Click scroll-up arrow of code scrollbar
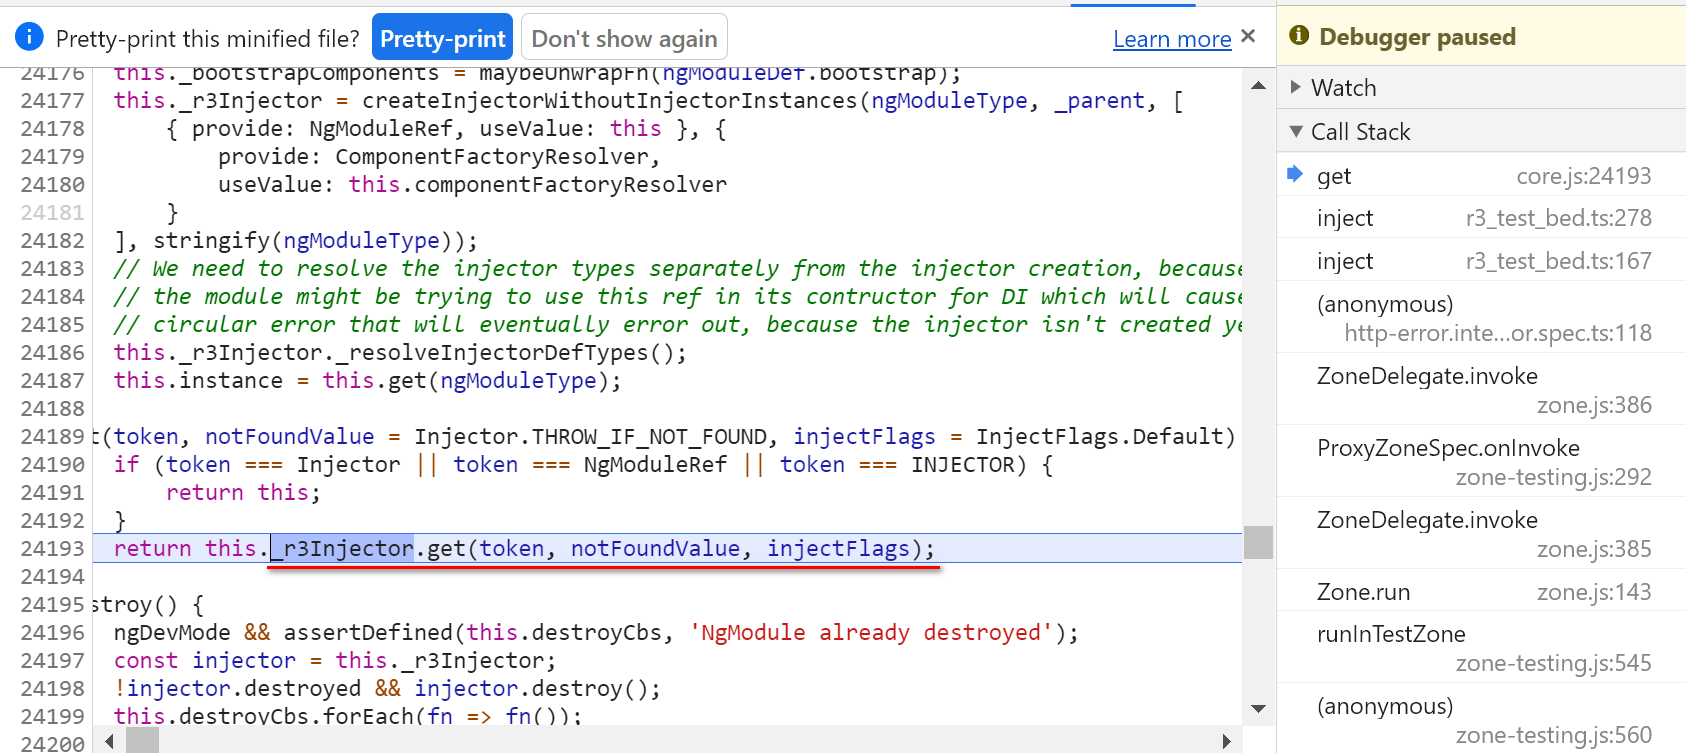 click(1258, 86)
